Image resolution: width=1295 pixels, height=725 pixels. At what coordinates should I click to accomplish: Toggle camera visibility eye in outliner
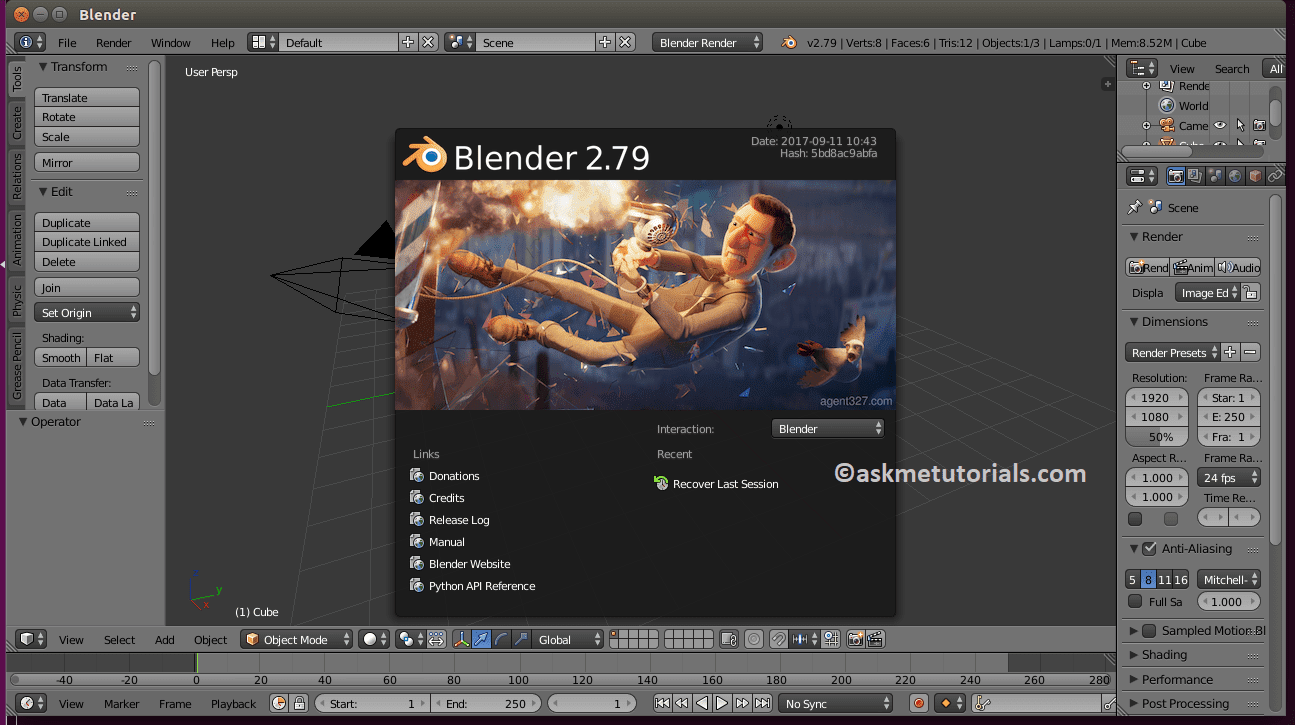click(x=1220, y=125)
